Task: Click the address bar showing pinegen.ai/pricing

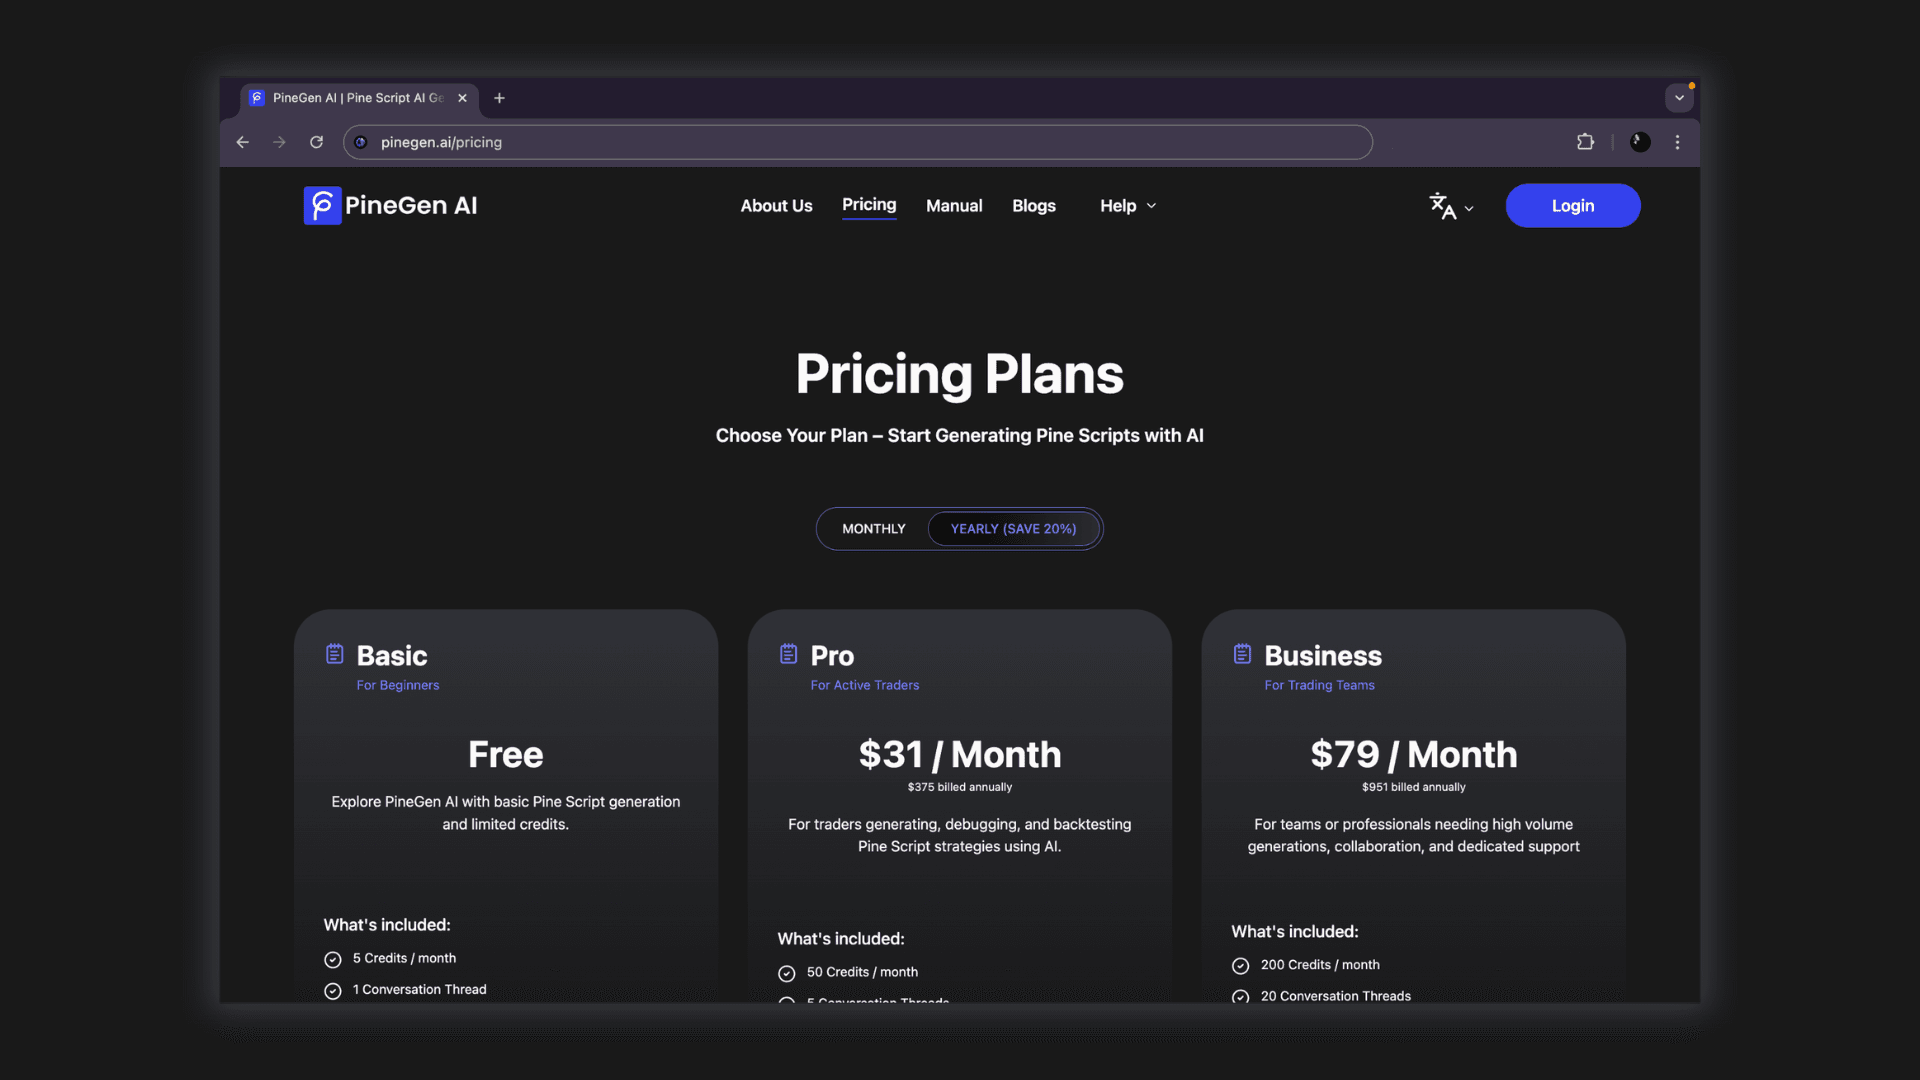Action: pyautogui.click(x=860, y=142)
